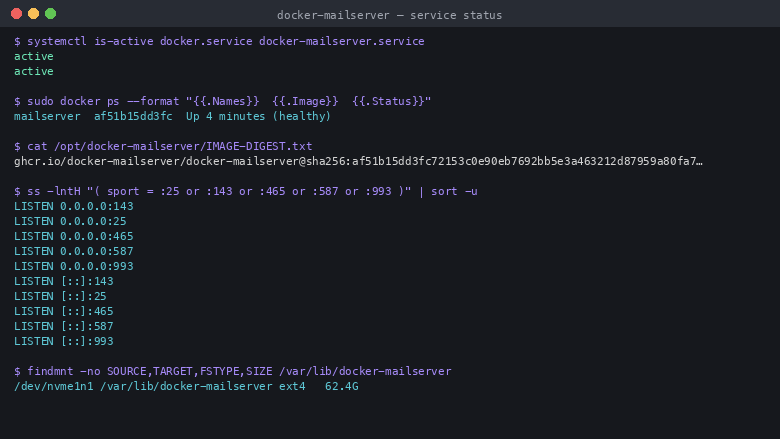
Task: Click the 'LISTEN [::]:465' line
Action: click(x=64, y=311)
